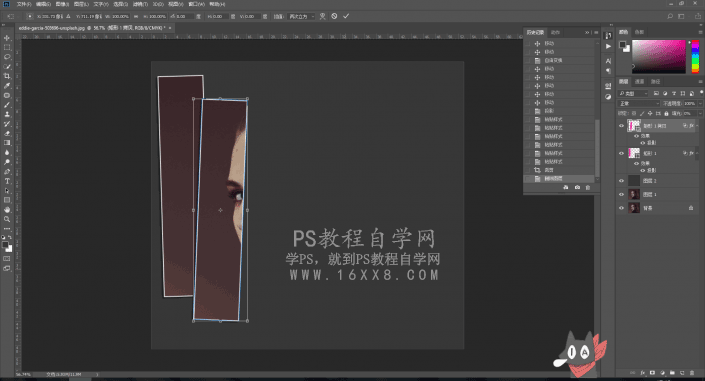Hide the 矩形 1 拷贝 layer

tap(622, 126)
